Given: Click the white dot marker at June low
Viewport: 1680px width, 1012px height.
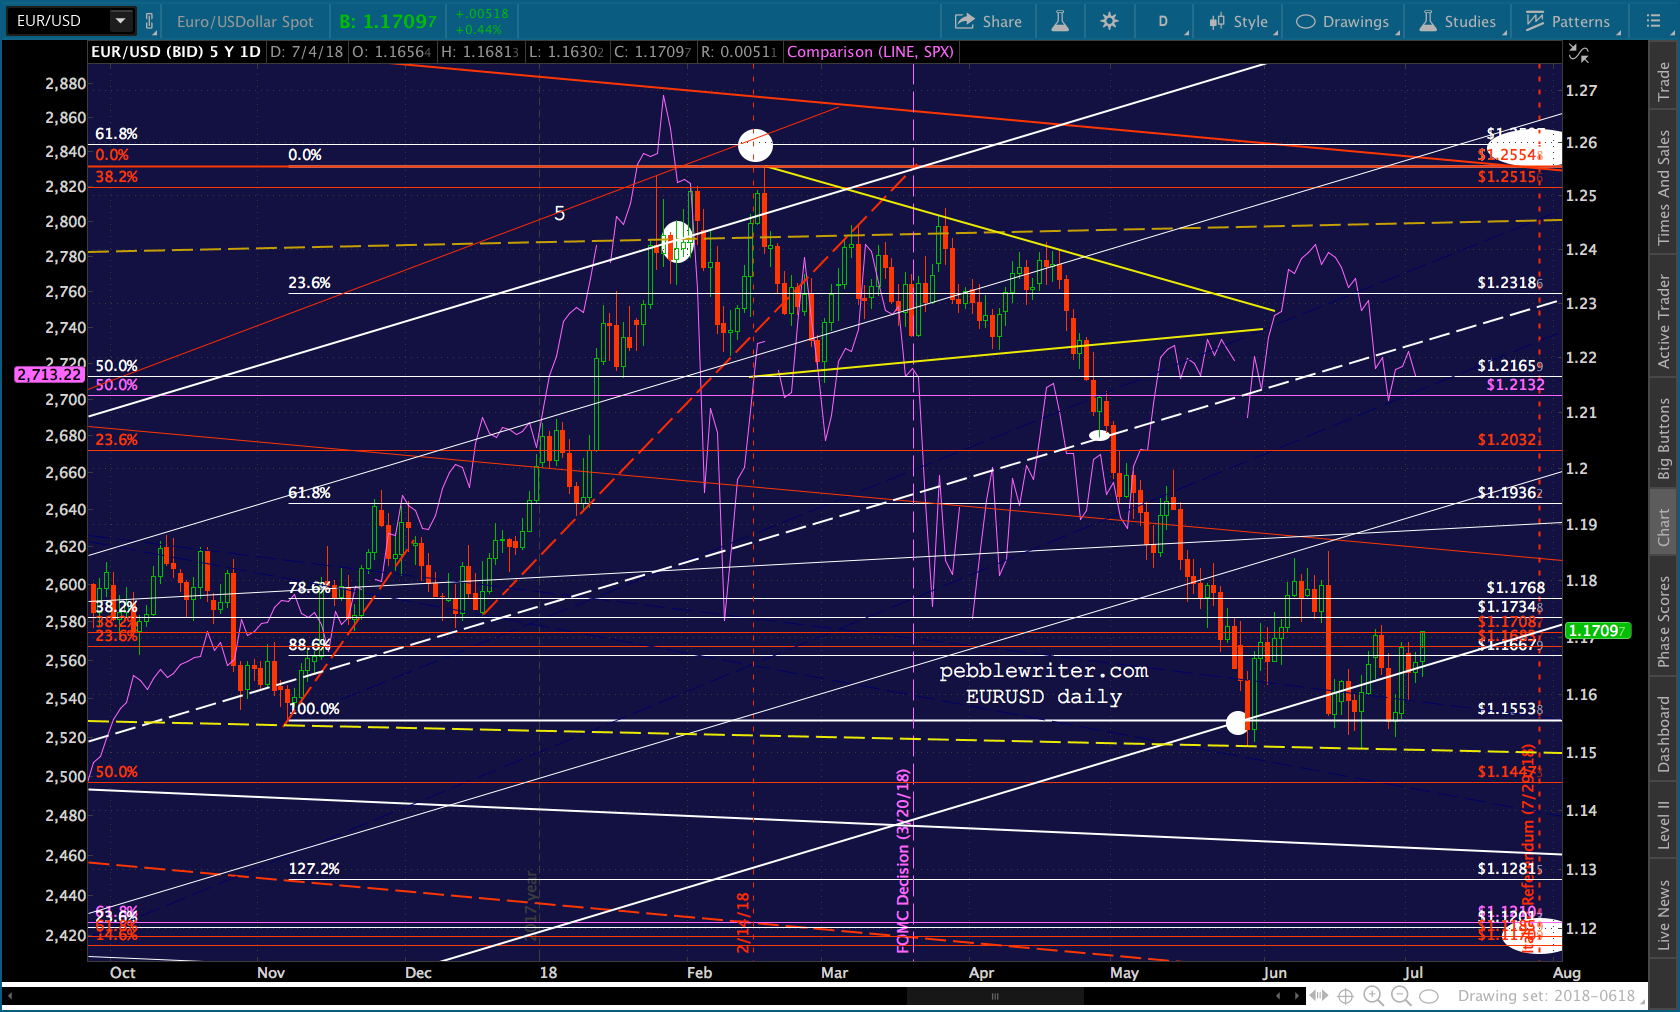Looking at the screenshot, I should [x=1238, y=722].
